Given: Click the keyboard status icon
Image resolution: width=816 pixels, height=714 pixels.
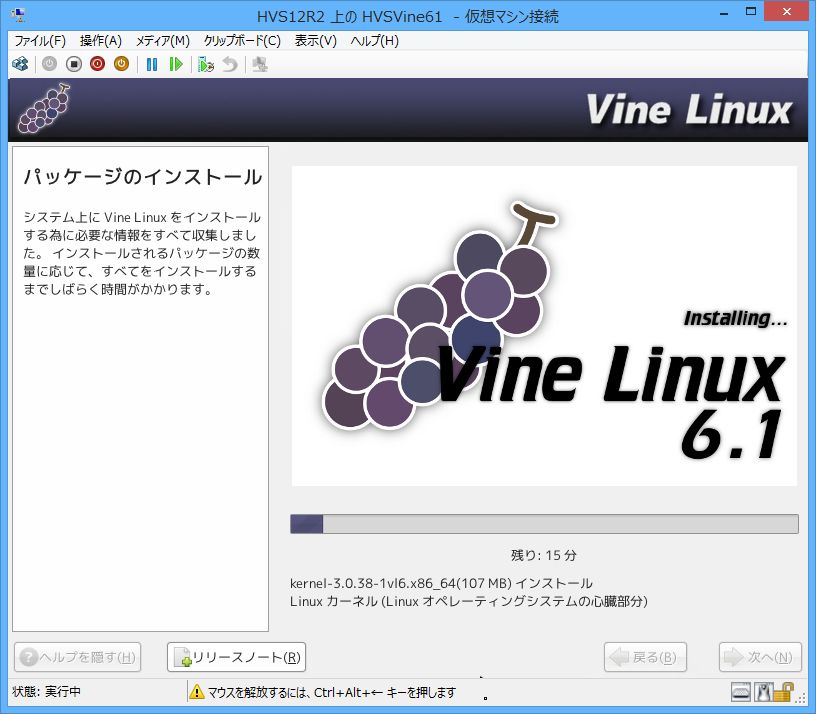Looking at the screenshot, I should tap(741, 692).
